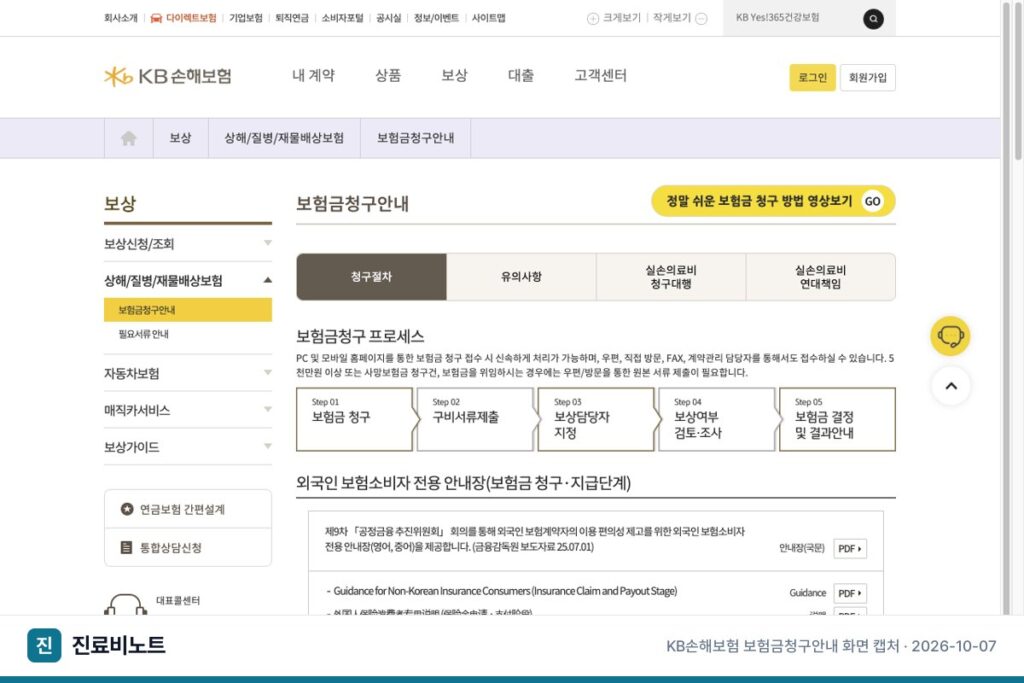Select 보험금청구안내 in the sidebar
This screenshot has height=683, width=1024.
click(187, 310)
